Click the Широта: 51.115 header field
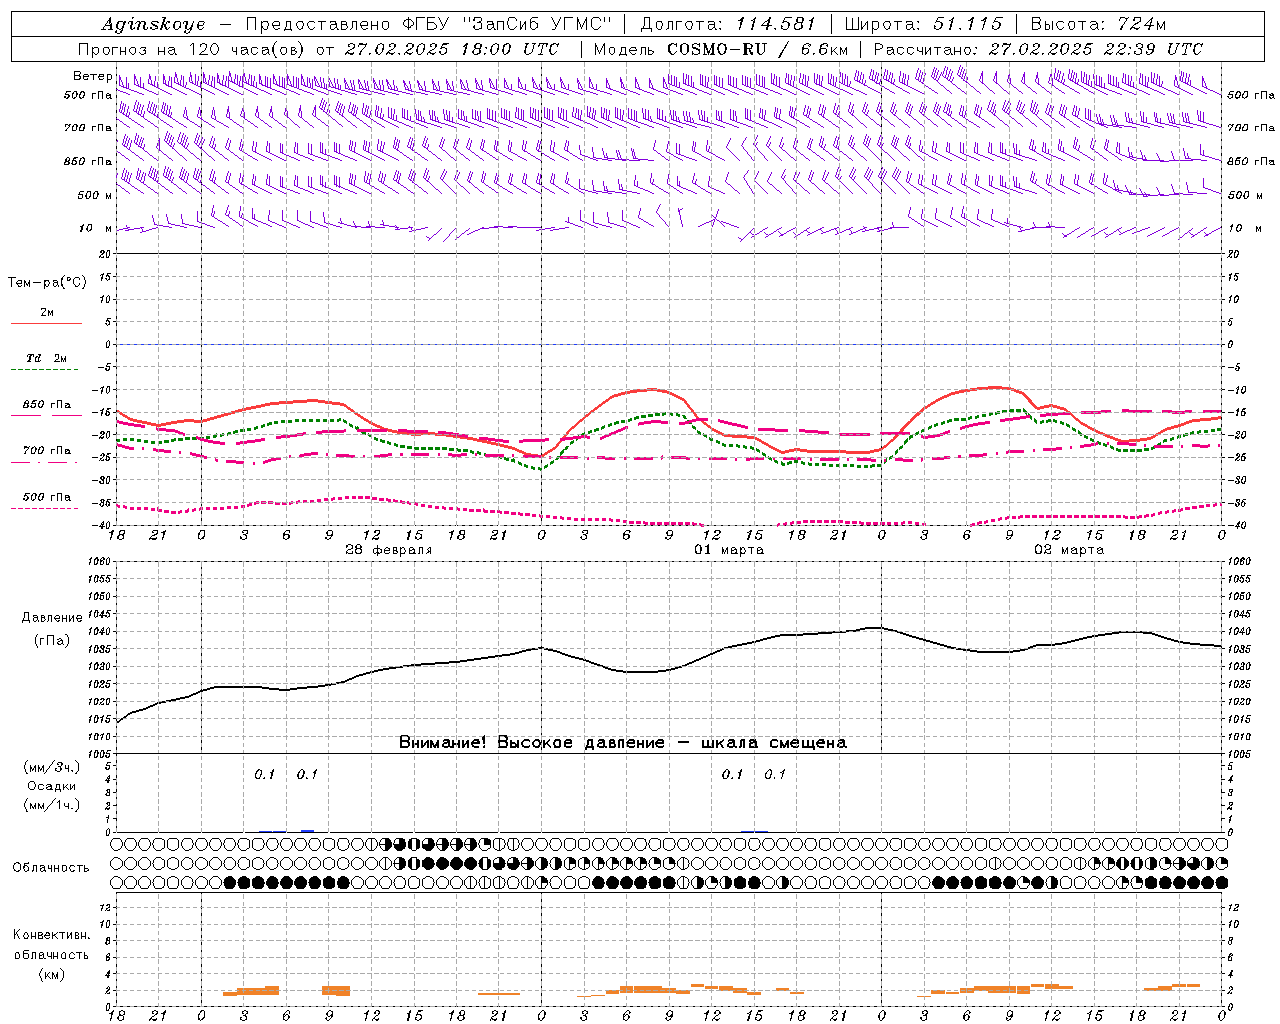 tap(923, 24)
